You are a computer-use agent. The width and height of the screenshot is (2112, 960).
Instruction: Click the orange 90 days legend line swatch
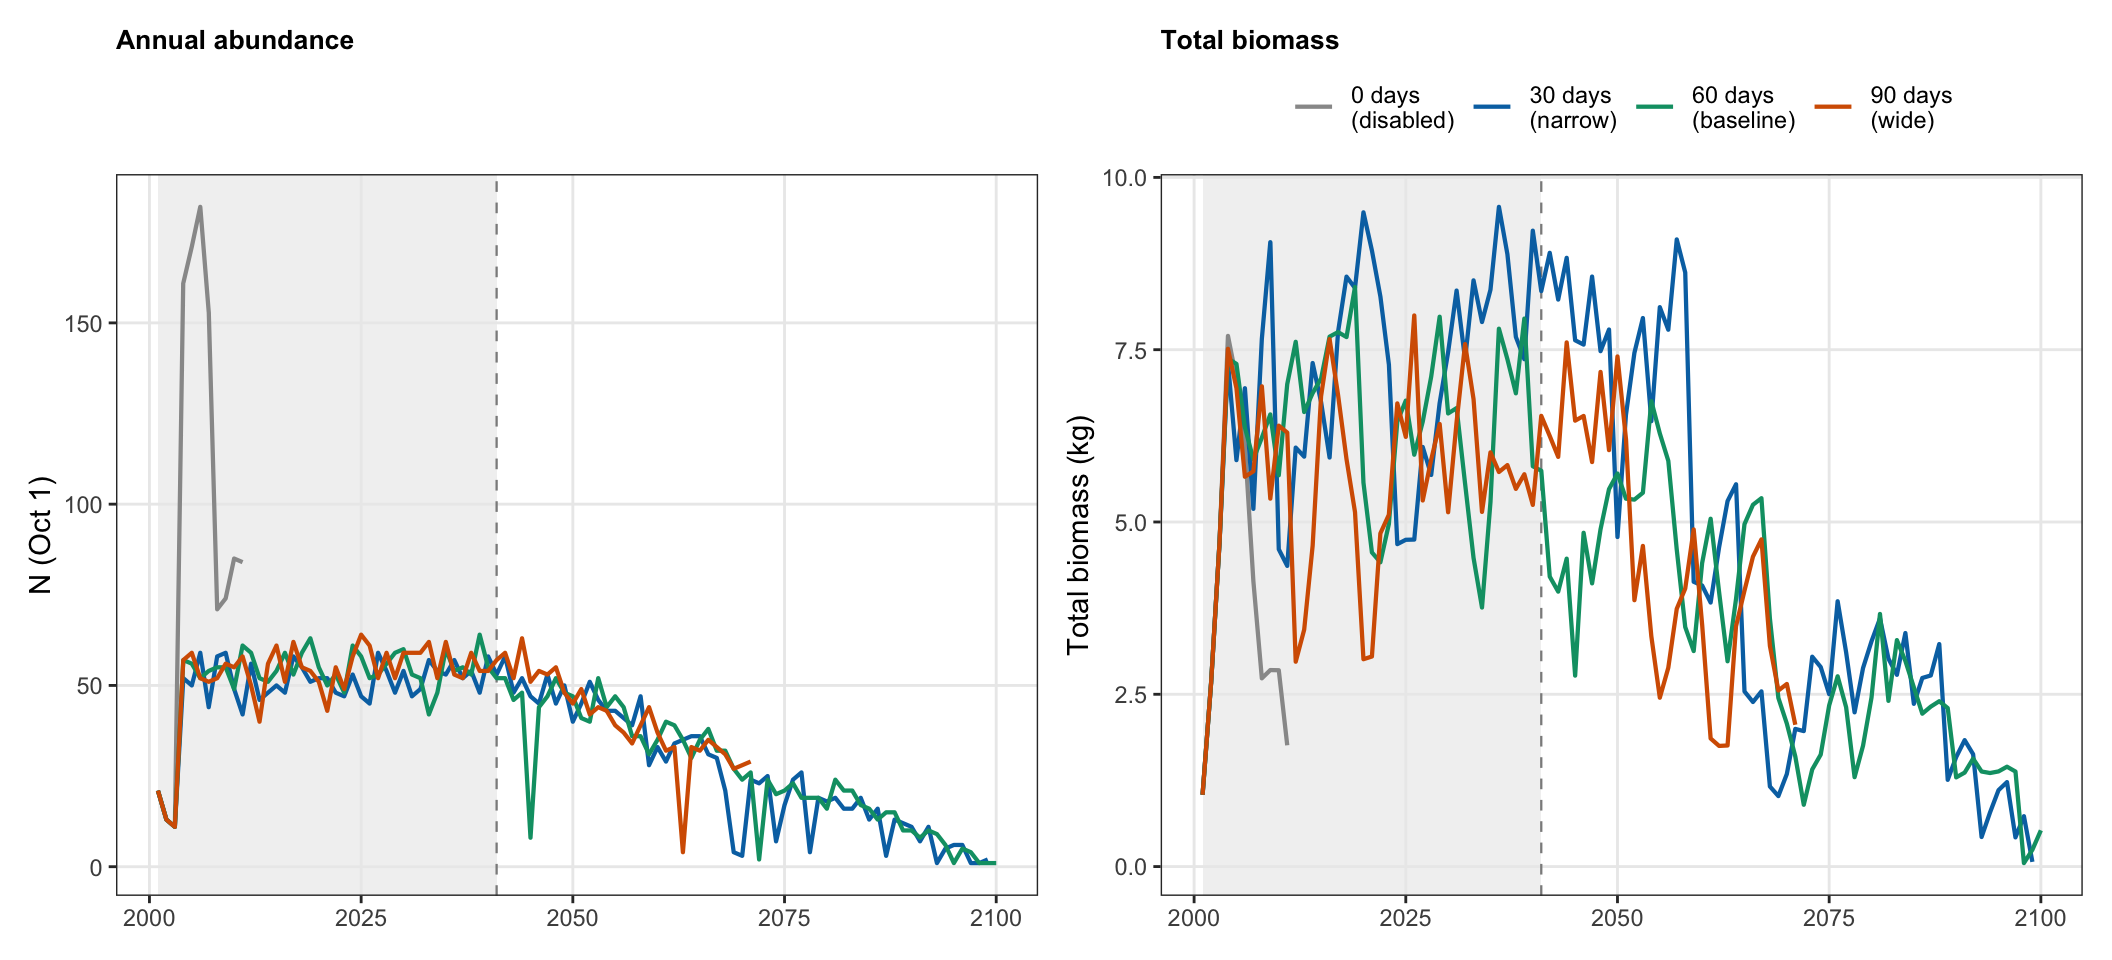pos(1833,107)
